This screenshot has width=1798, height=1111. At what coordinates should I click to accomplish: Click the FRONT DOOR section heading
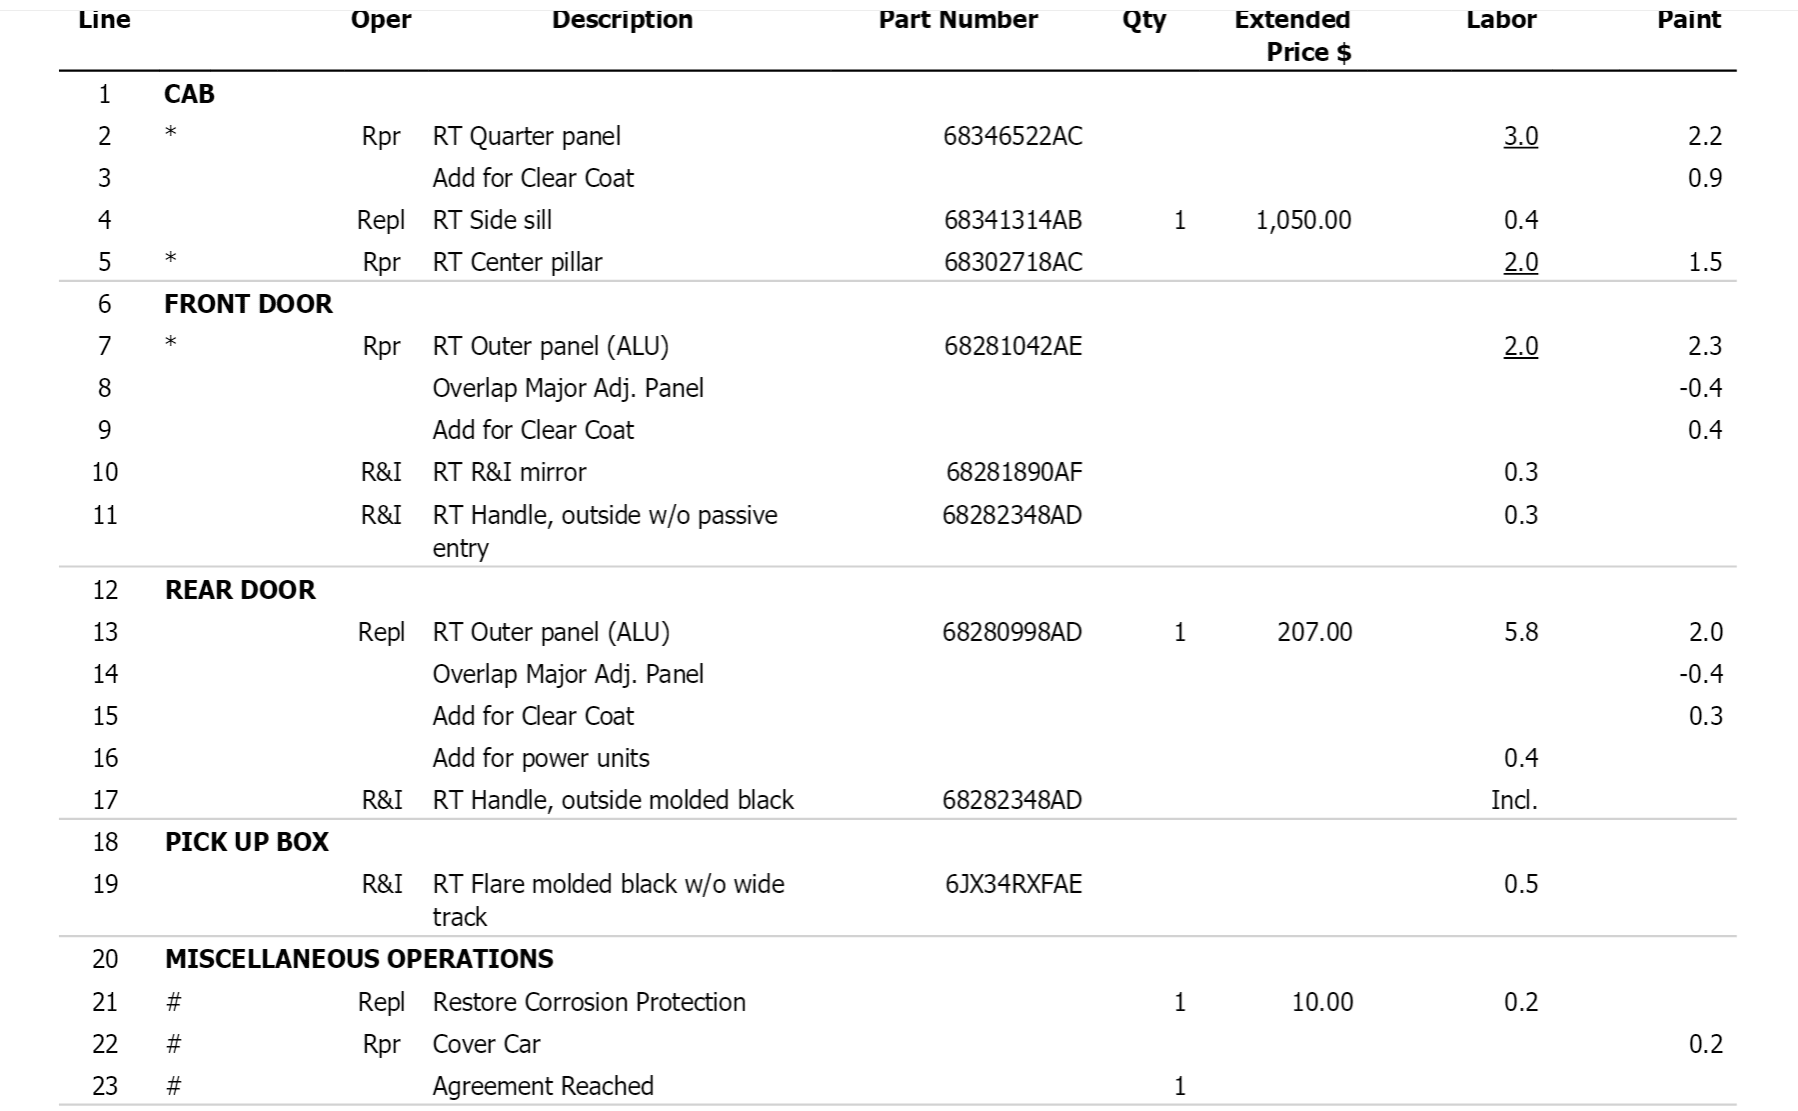(248, 304)
